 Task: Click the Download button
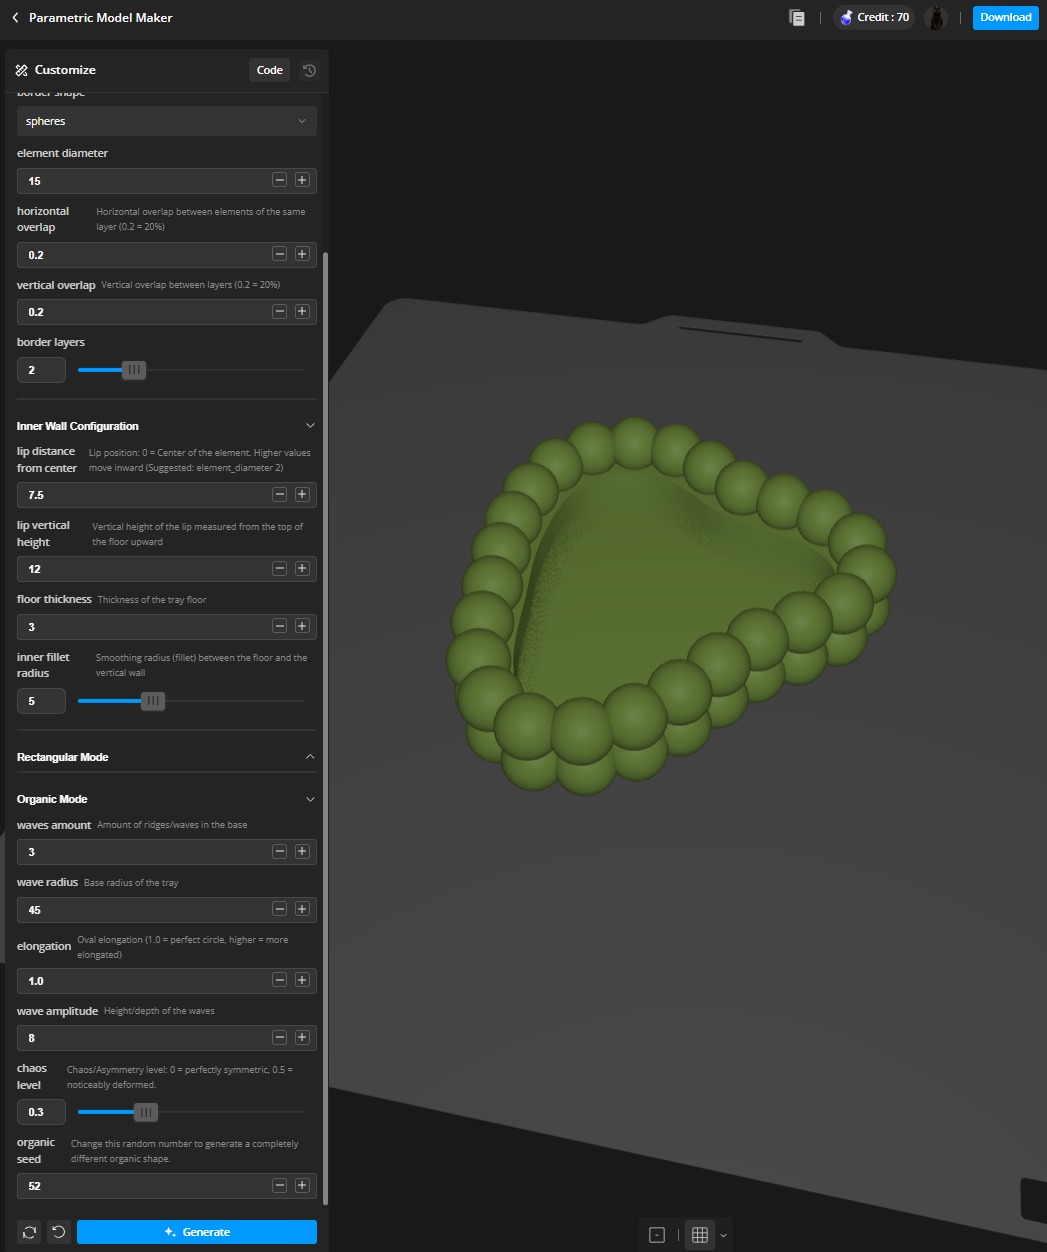1005,17
